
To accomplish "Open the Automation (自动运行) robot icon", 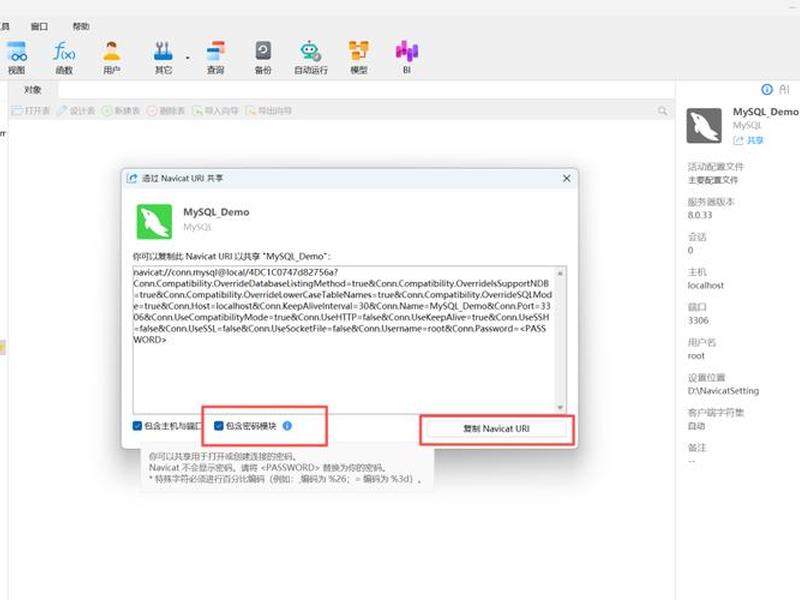I will pos(311,57).
